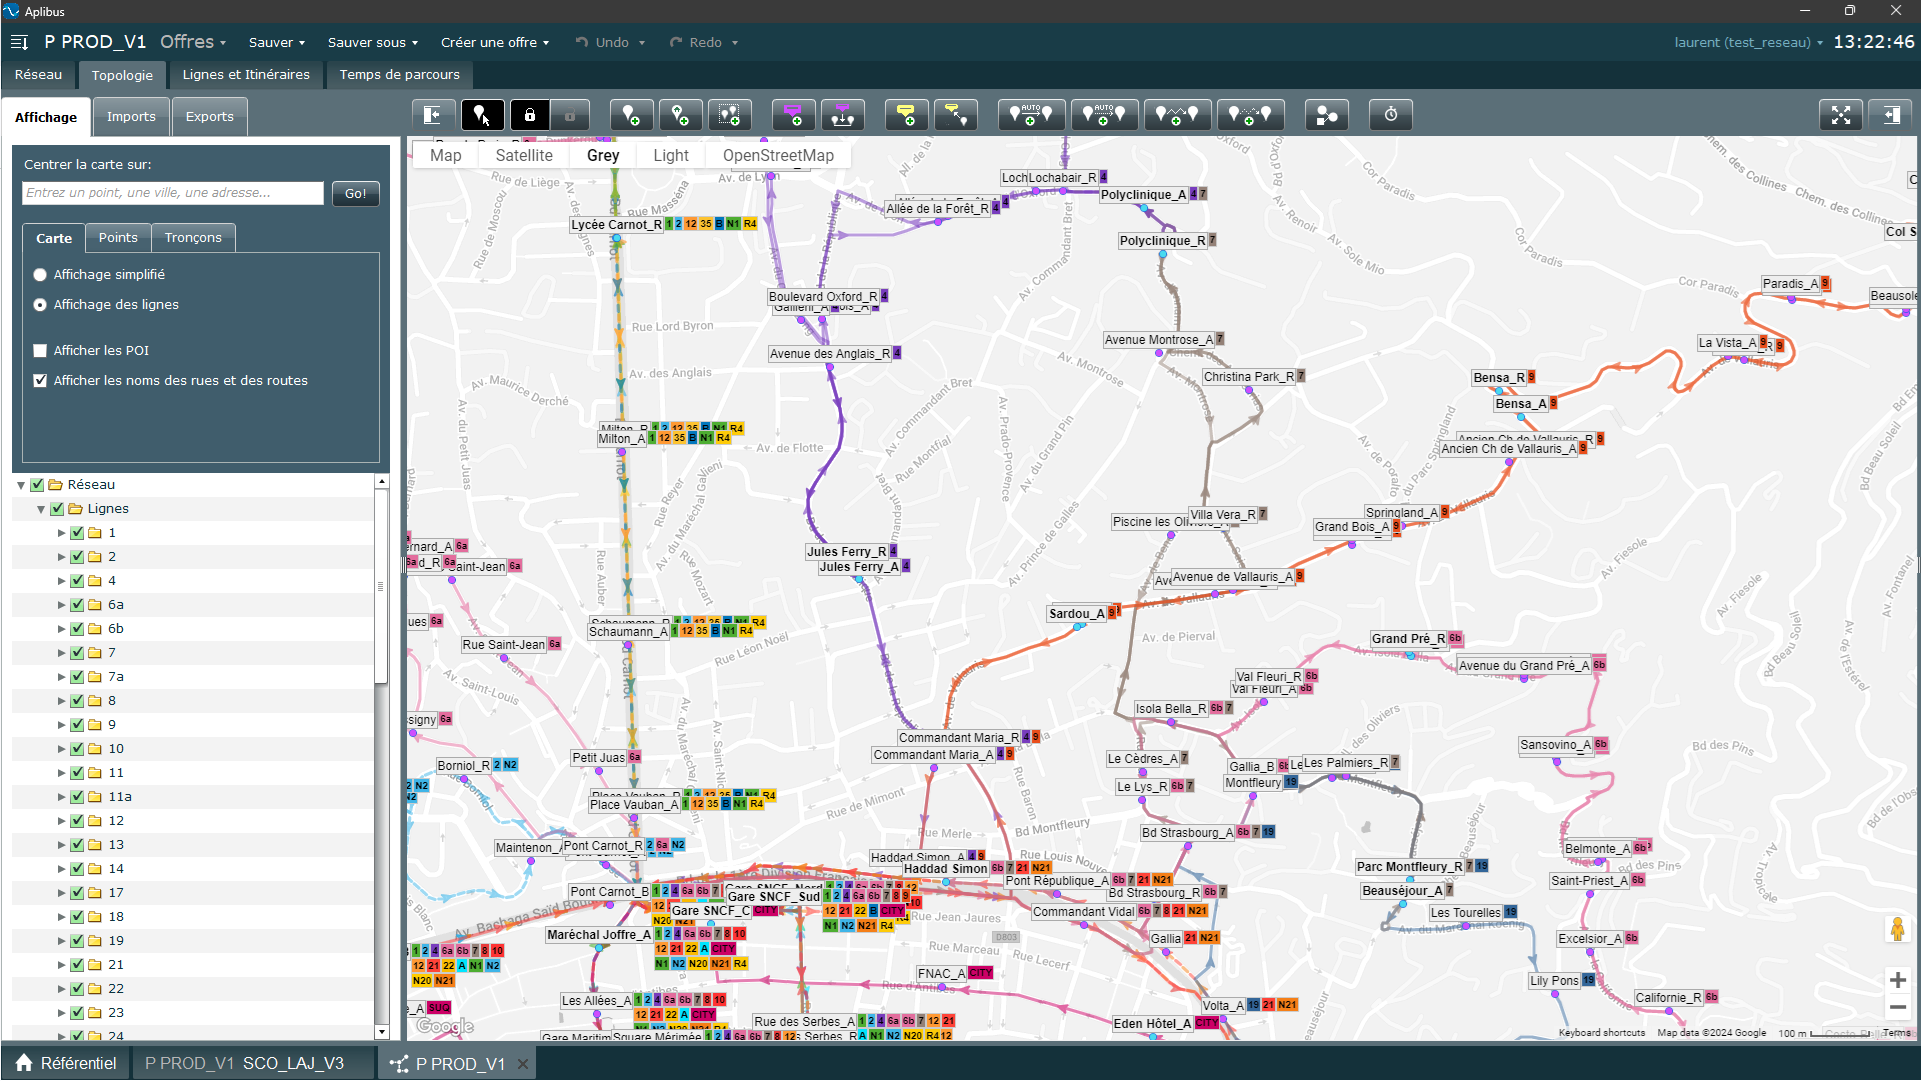Image resolution: width=1921 pixels, height=1081 pixels.
Task: Click the add stop point icon
Action: pyautogui.click(x=631, y=115)
